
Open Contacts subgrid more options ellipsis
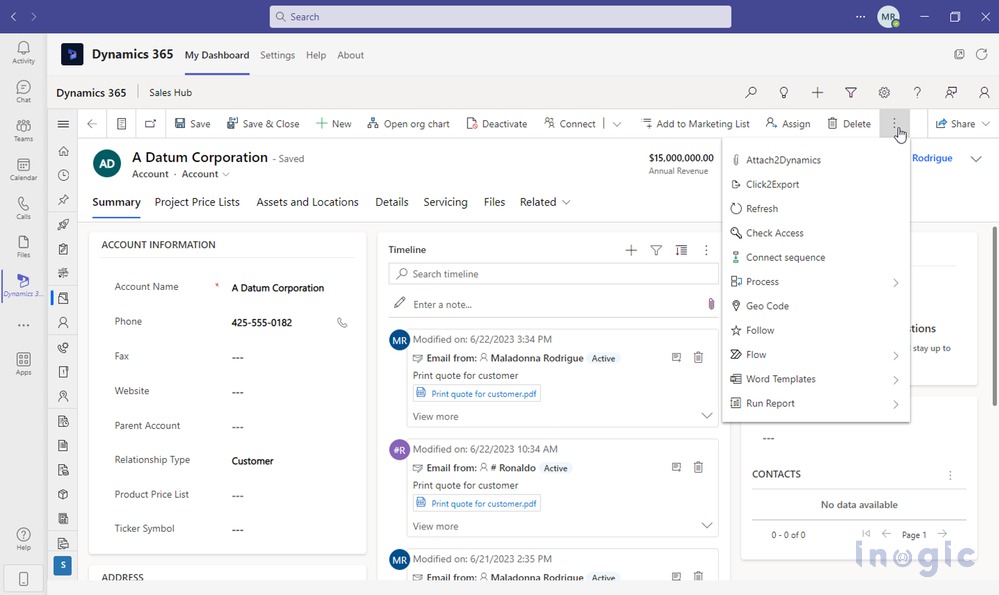[x=950, y=475]
